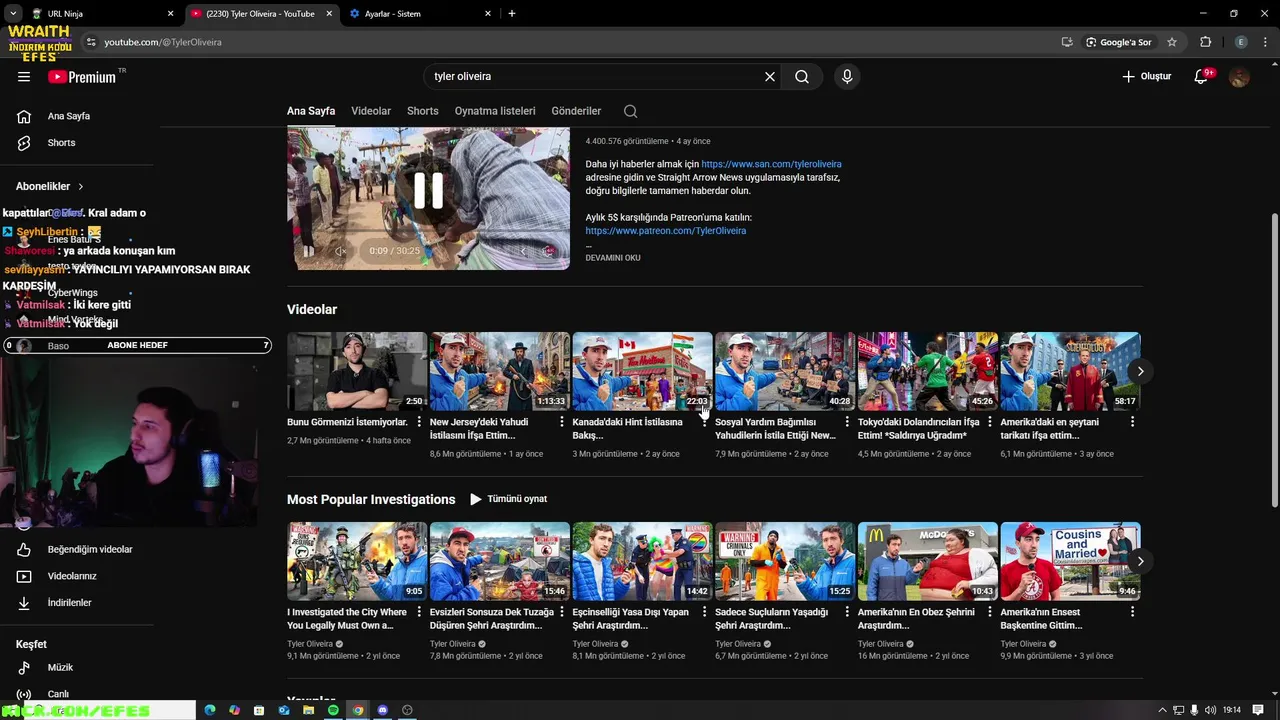
Task: Open options for New Jersey'deki Yahudi video
Action: 562,422
